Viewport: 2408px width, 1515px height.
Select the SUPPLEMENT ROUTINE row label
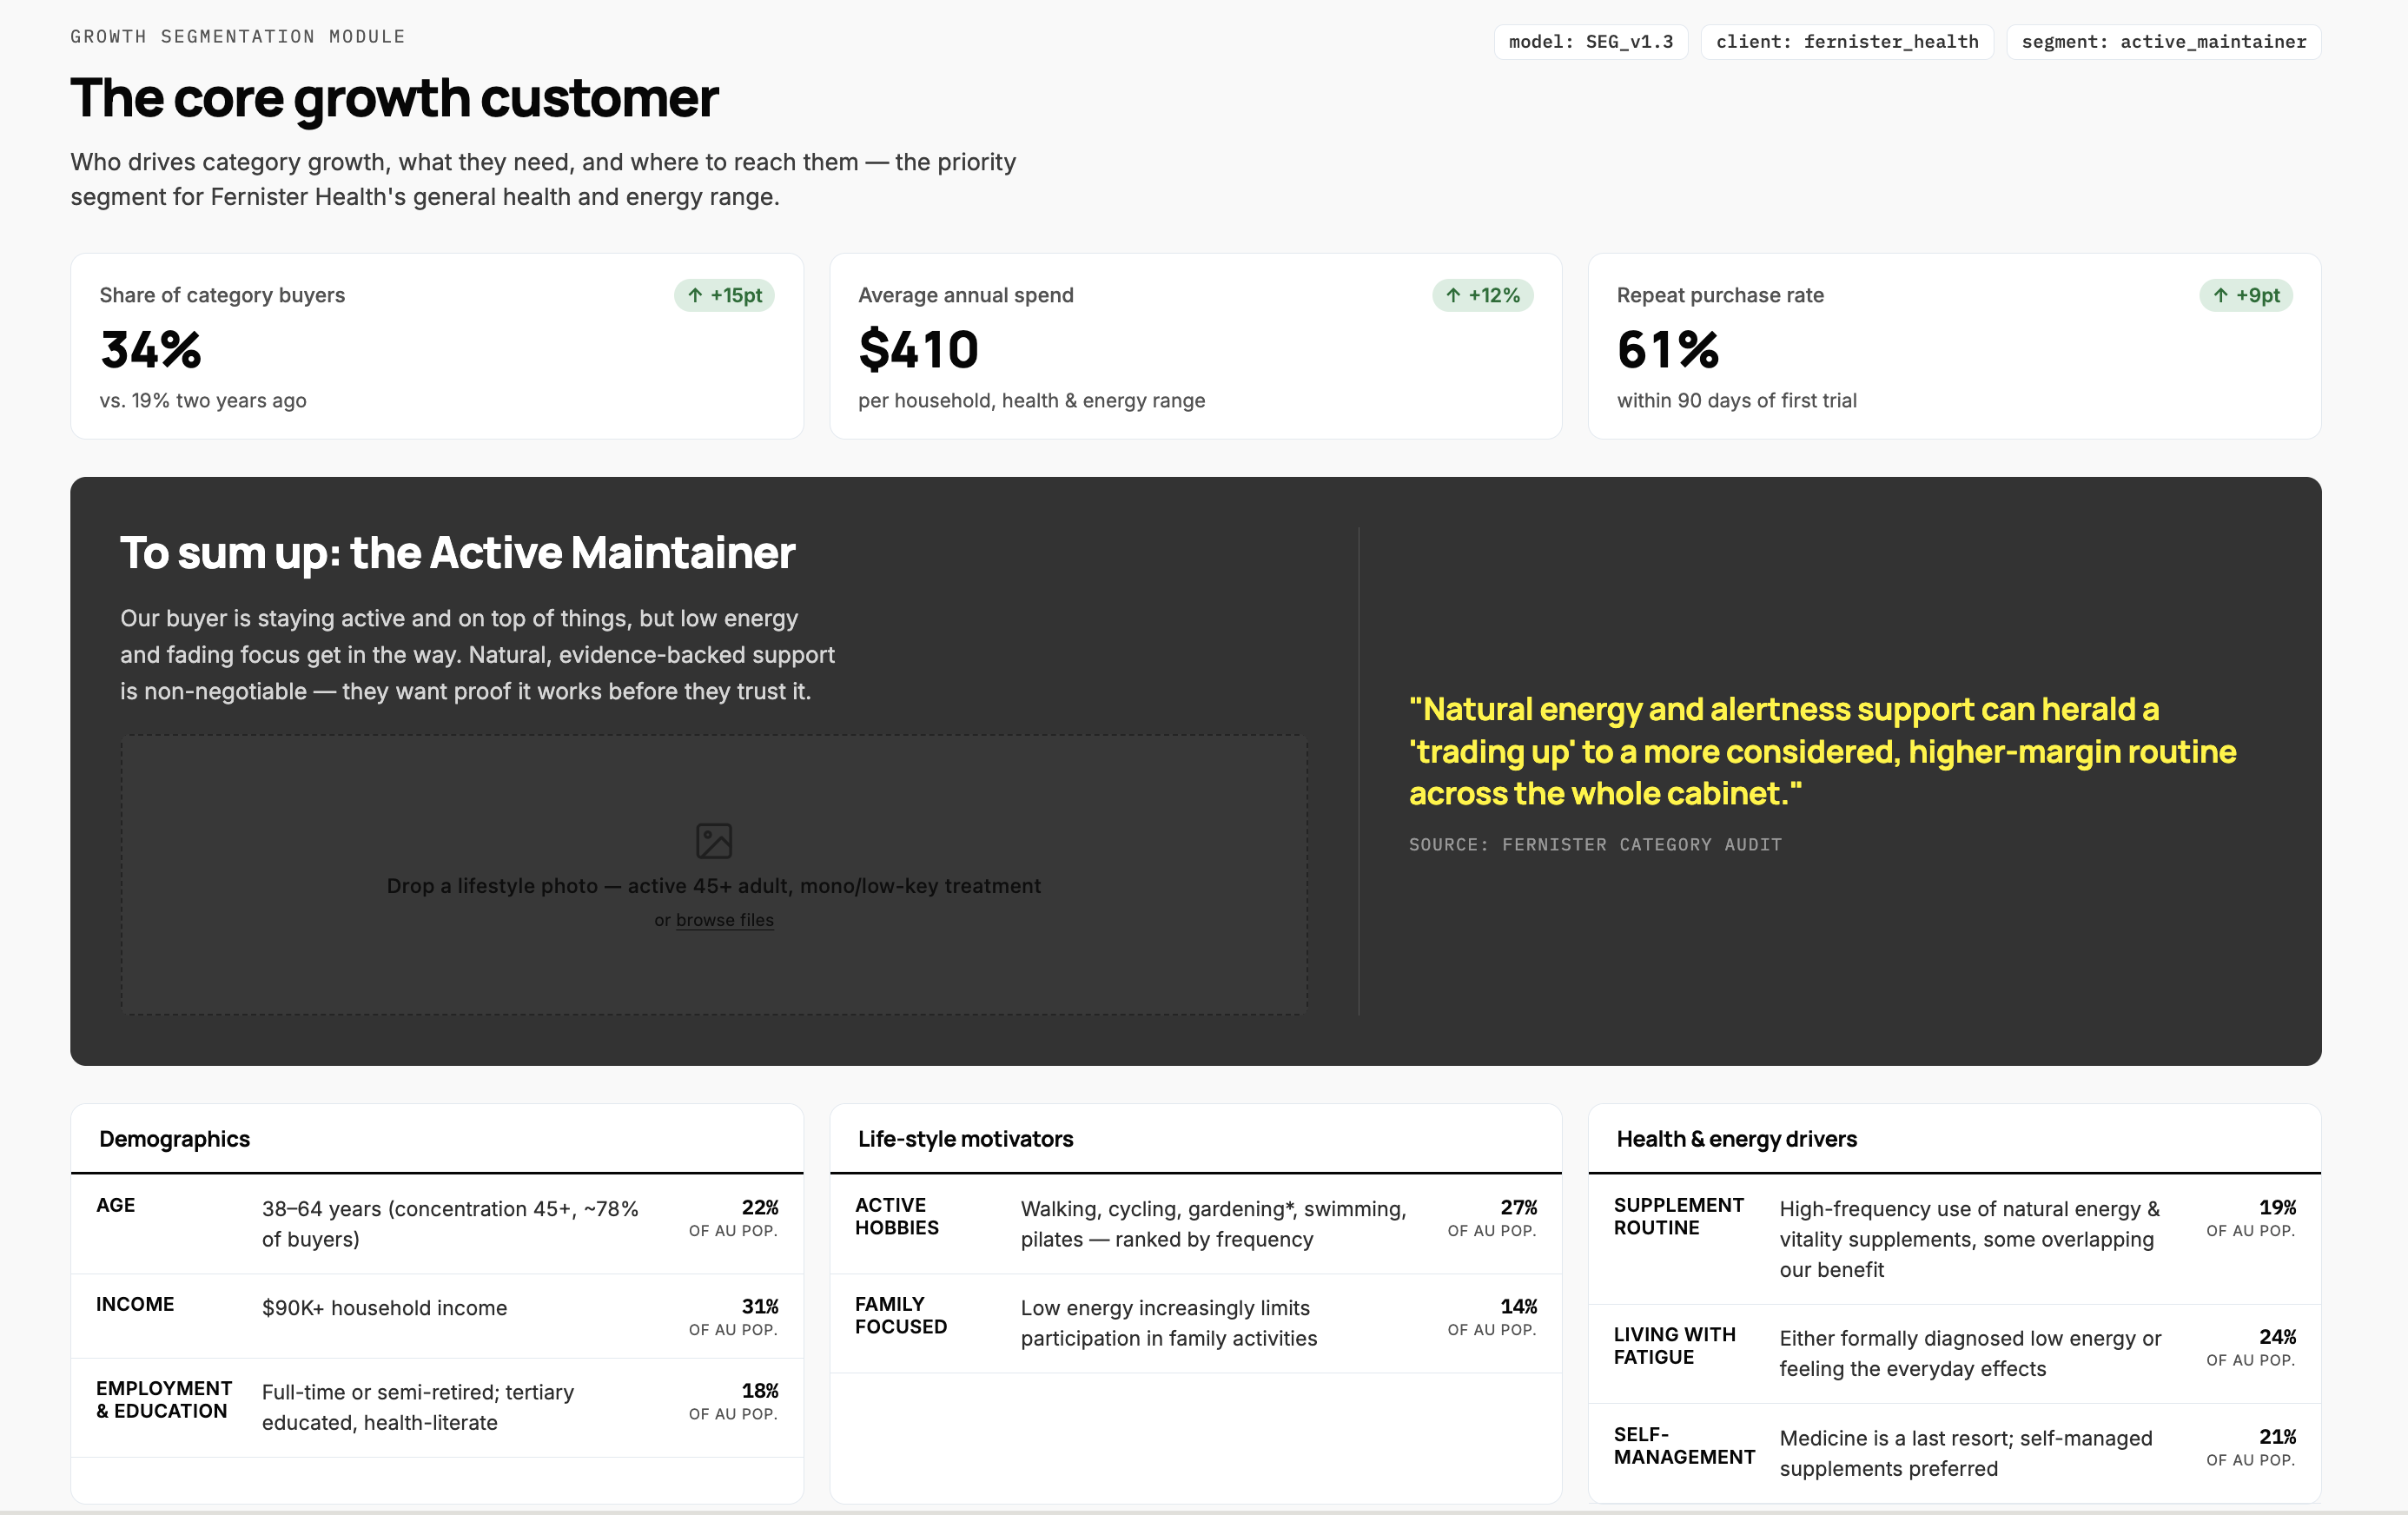click(x=1678, y=1216)
